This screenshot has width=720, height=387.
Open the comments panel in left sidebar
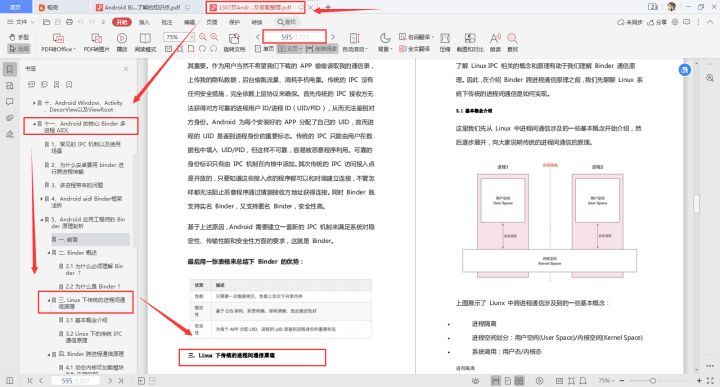point(10,102)
